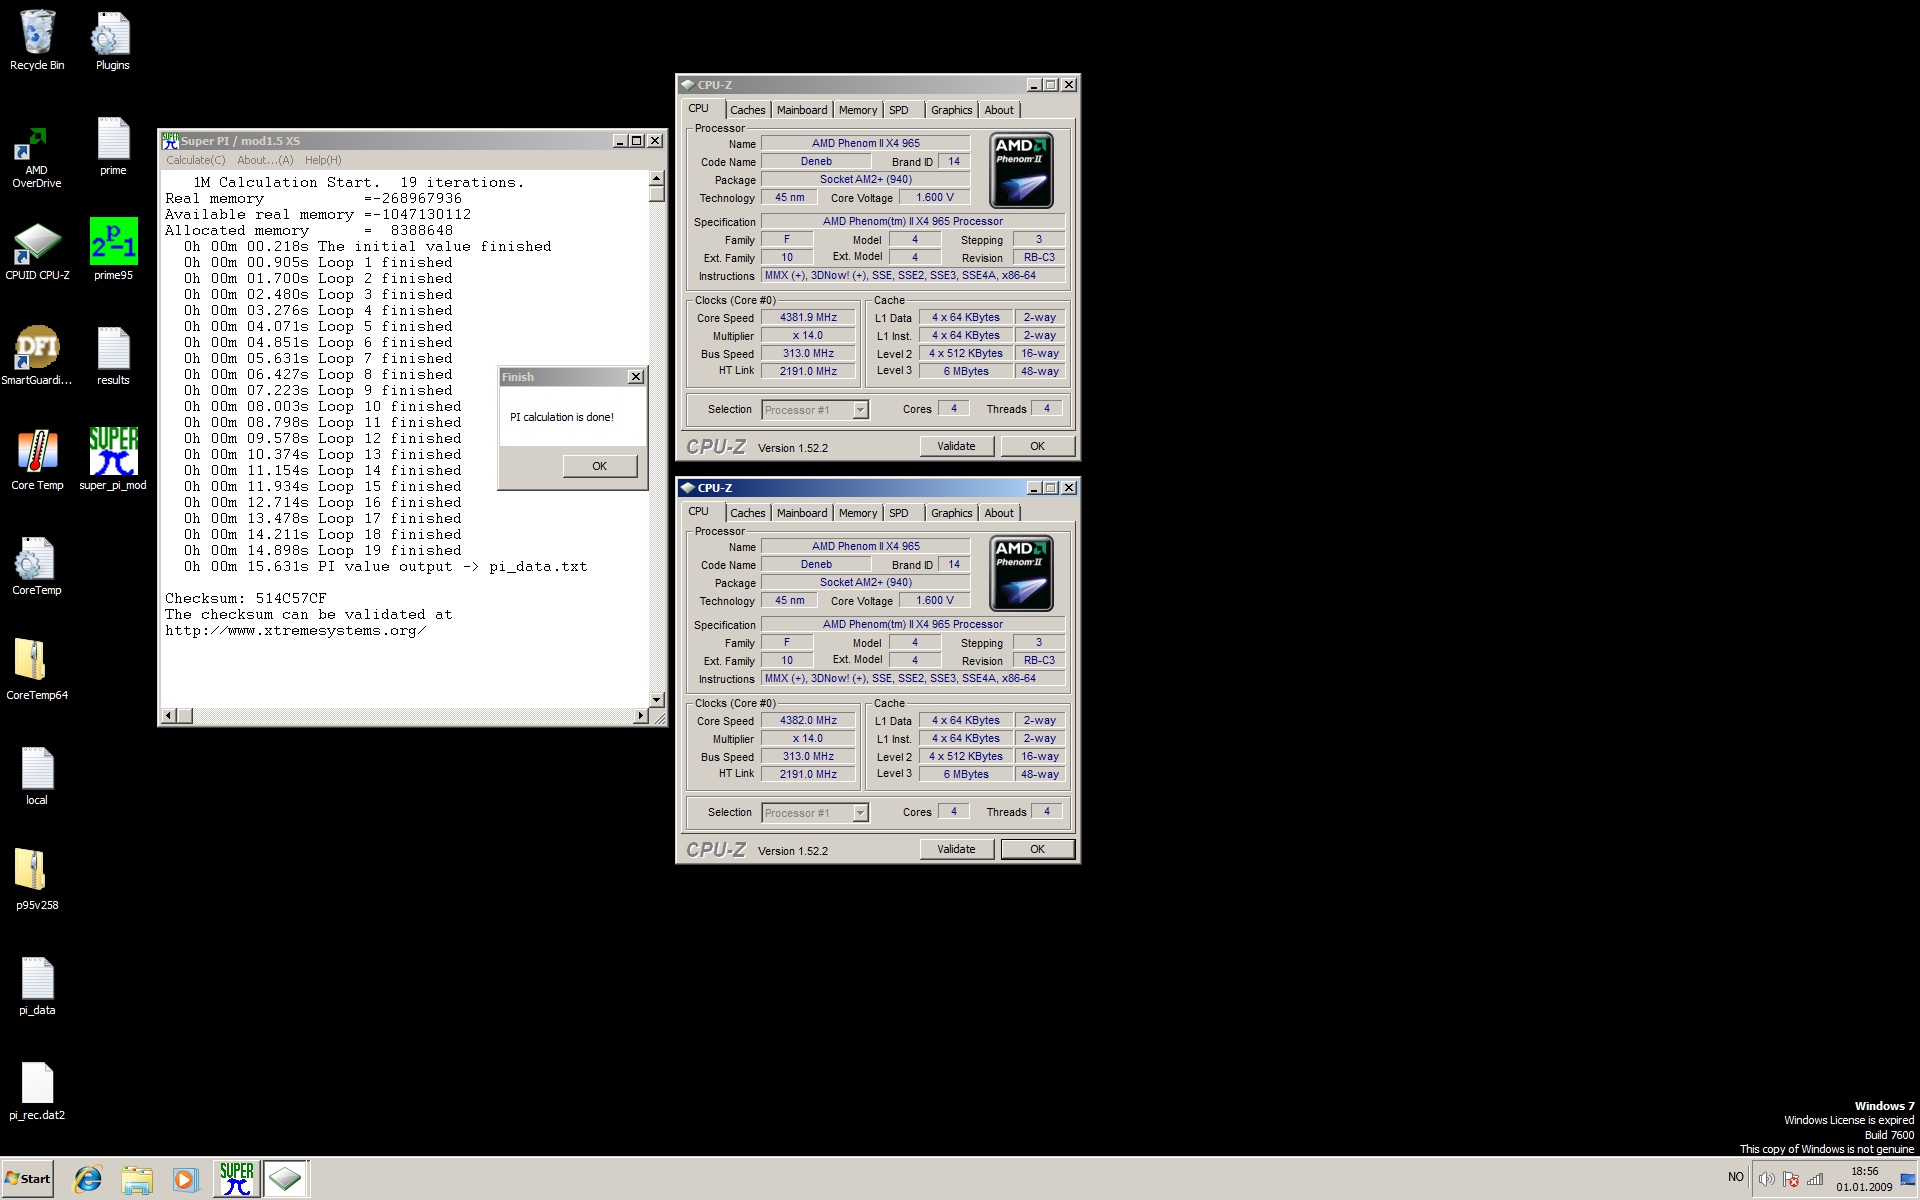Open p95v258 zip folder

(37, 880)
